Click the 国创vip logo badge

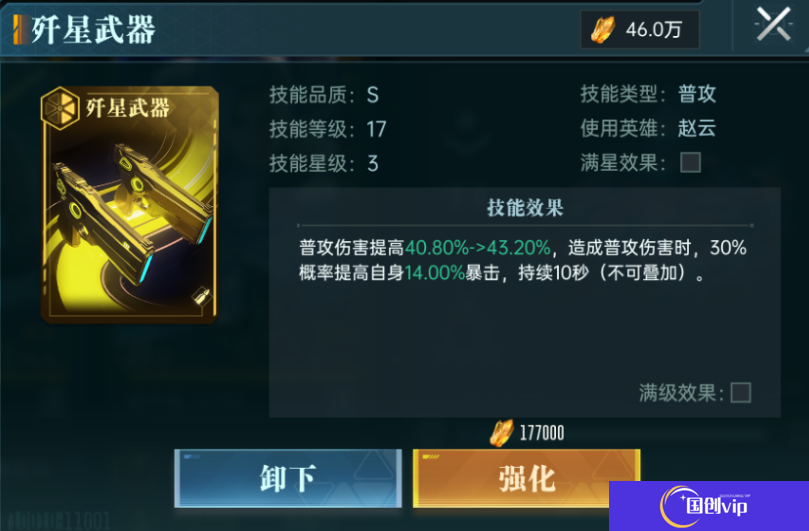(709, 506)
